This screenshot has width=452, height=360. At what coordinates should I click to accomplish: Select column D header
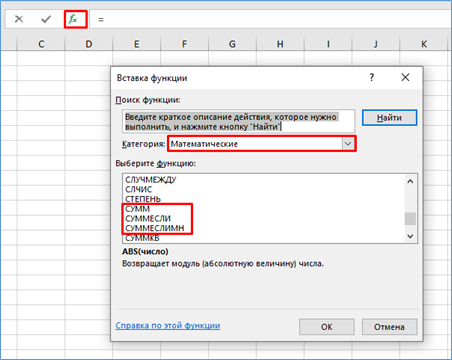point(89,44)
